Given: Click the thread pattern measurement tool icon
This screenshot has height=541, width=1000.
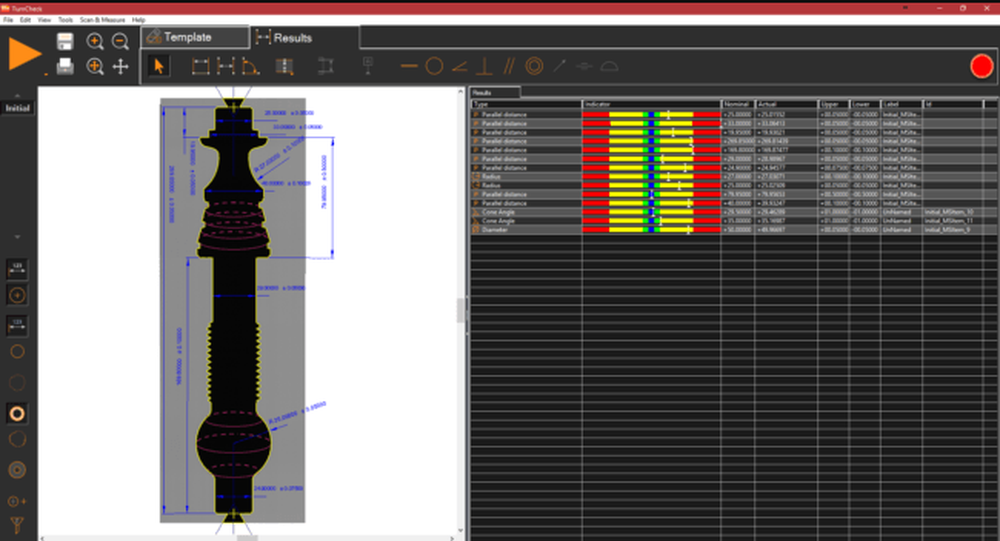Looking at the screenshot, I should pos(284,66).
